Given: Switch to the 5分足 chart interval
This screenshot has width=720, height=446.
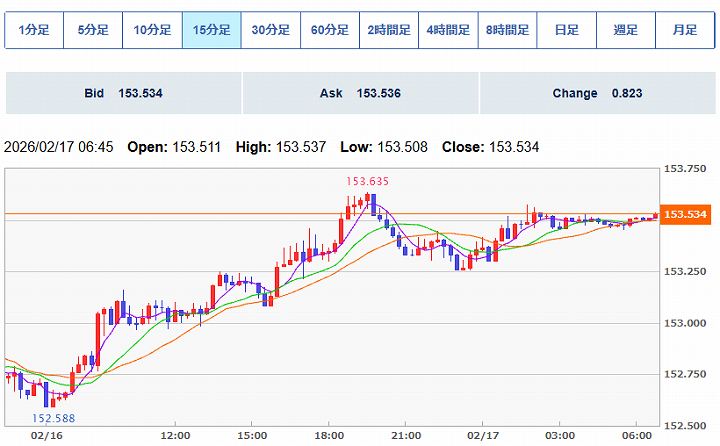Looking at the screenshot, I should click(93, 30).
